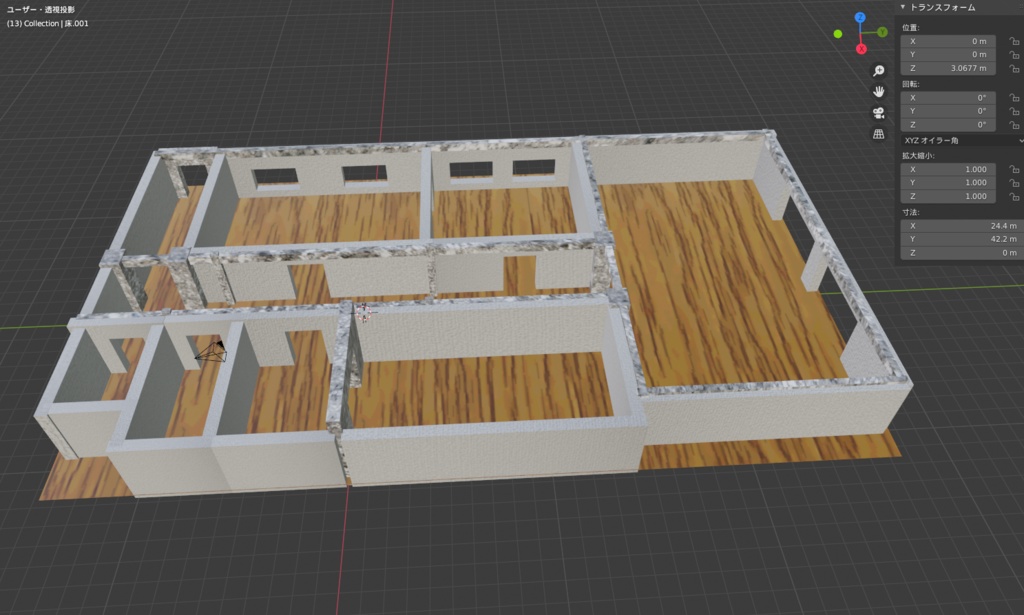1024x615 pixels.
Task: Click the X scale slider showing 1.000
Action: [947, 168]
